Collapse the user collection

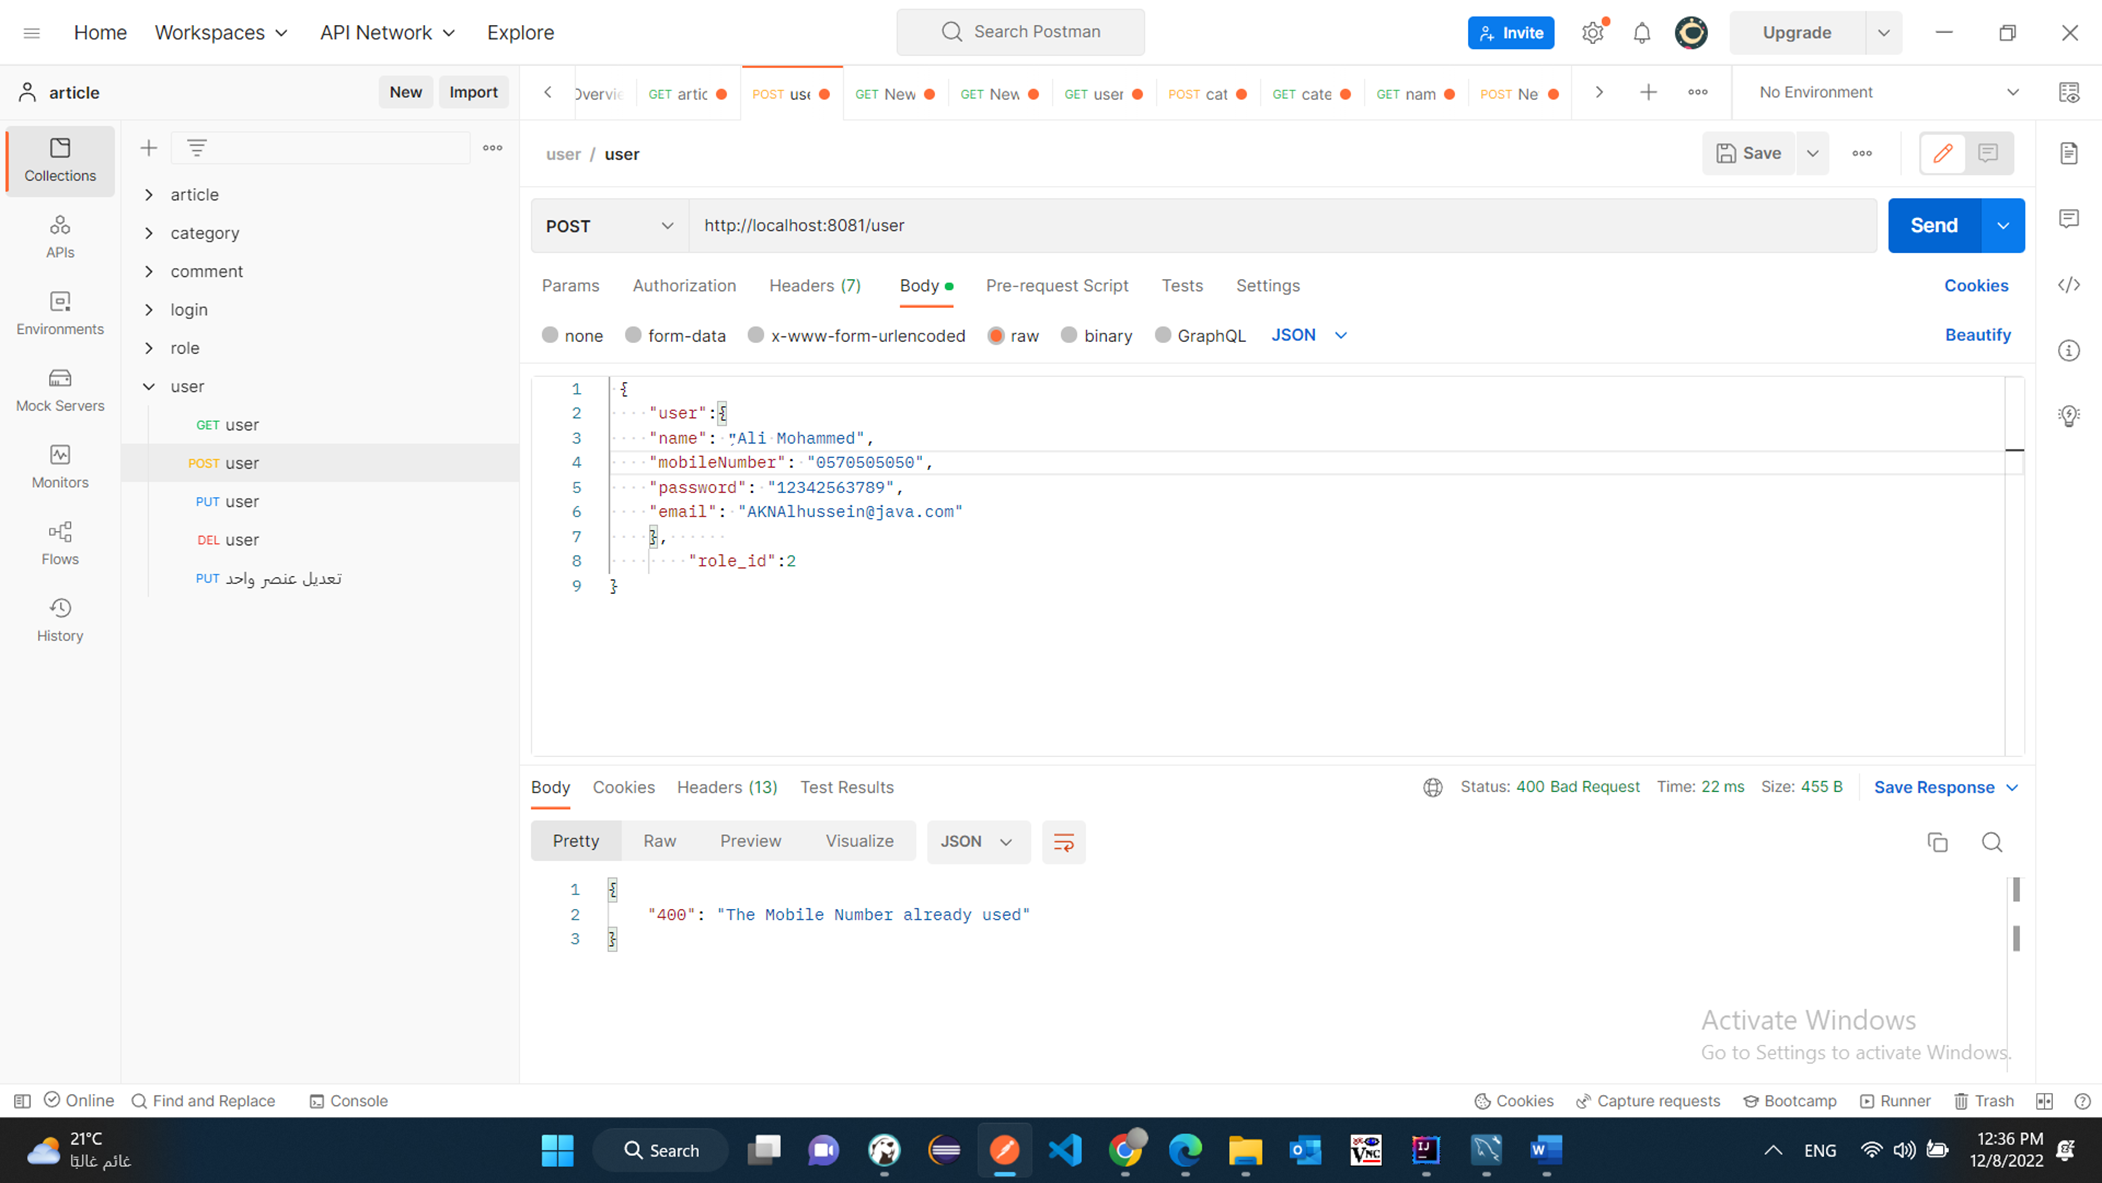[x=149, y=386]
